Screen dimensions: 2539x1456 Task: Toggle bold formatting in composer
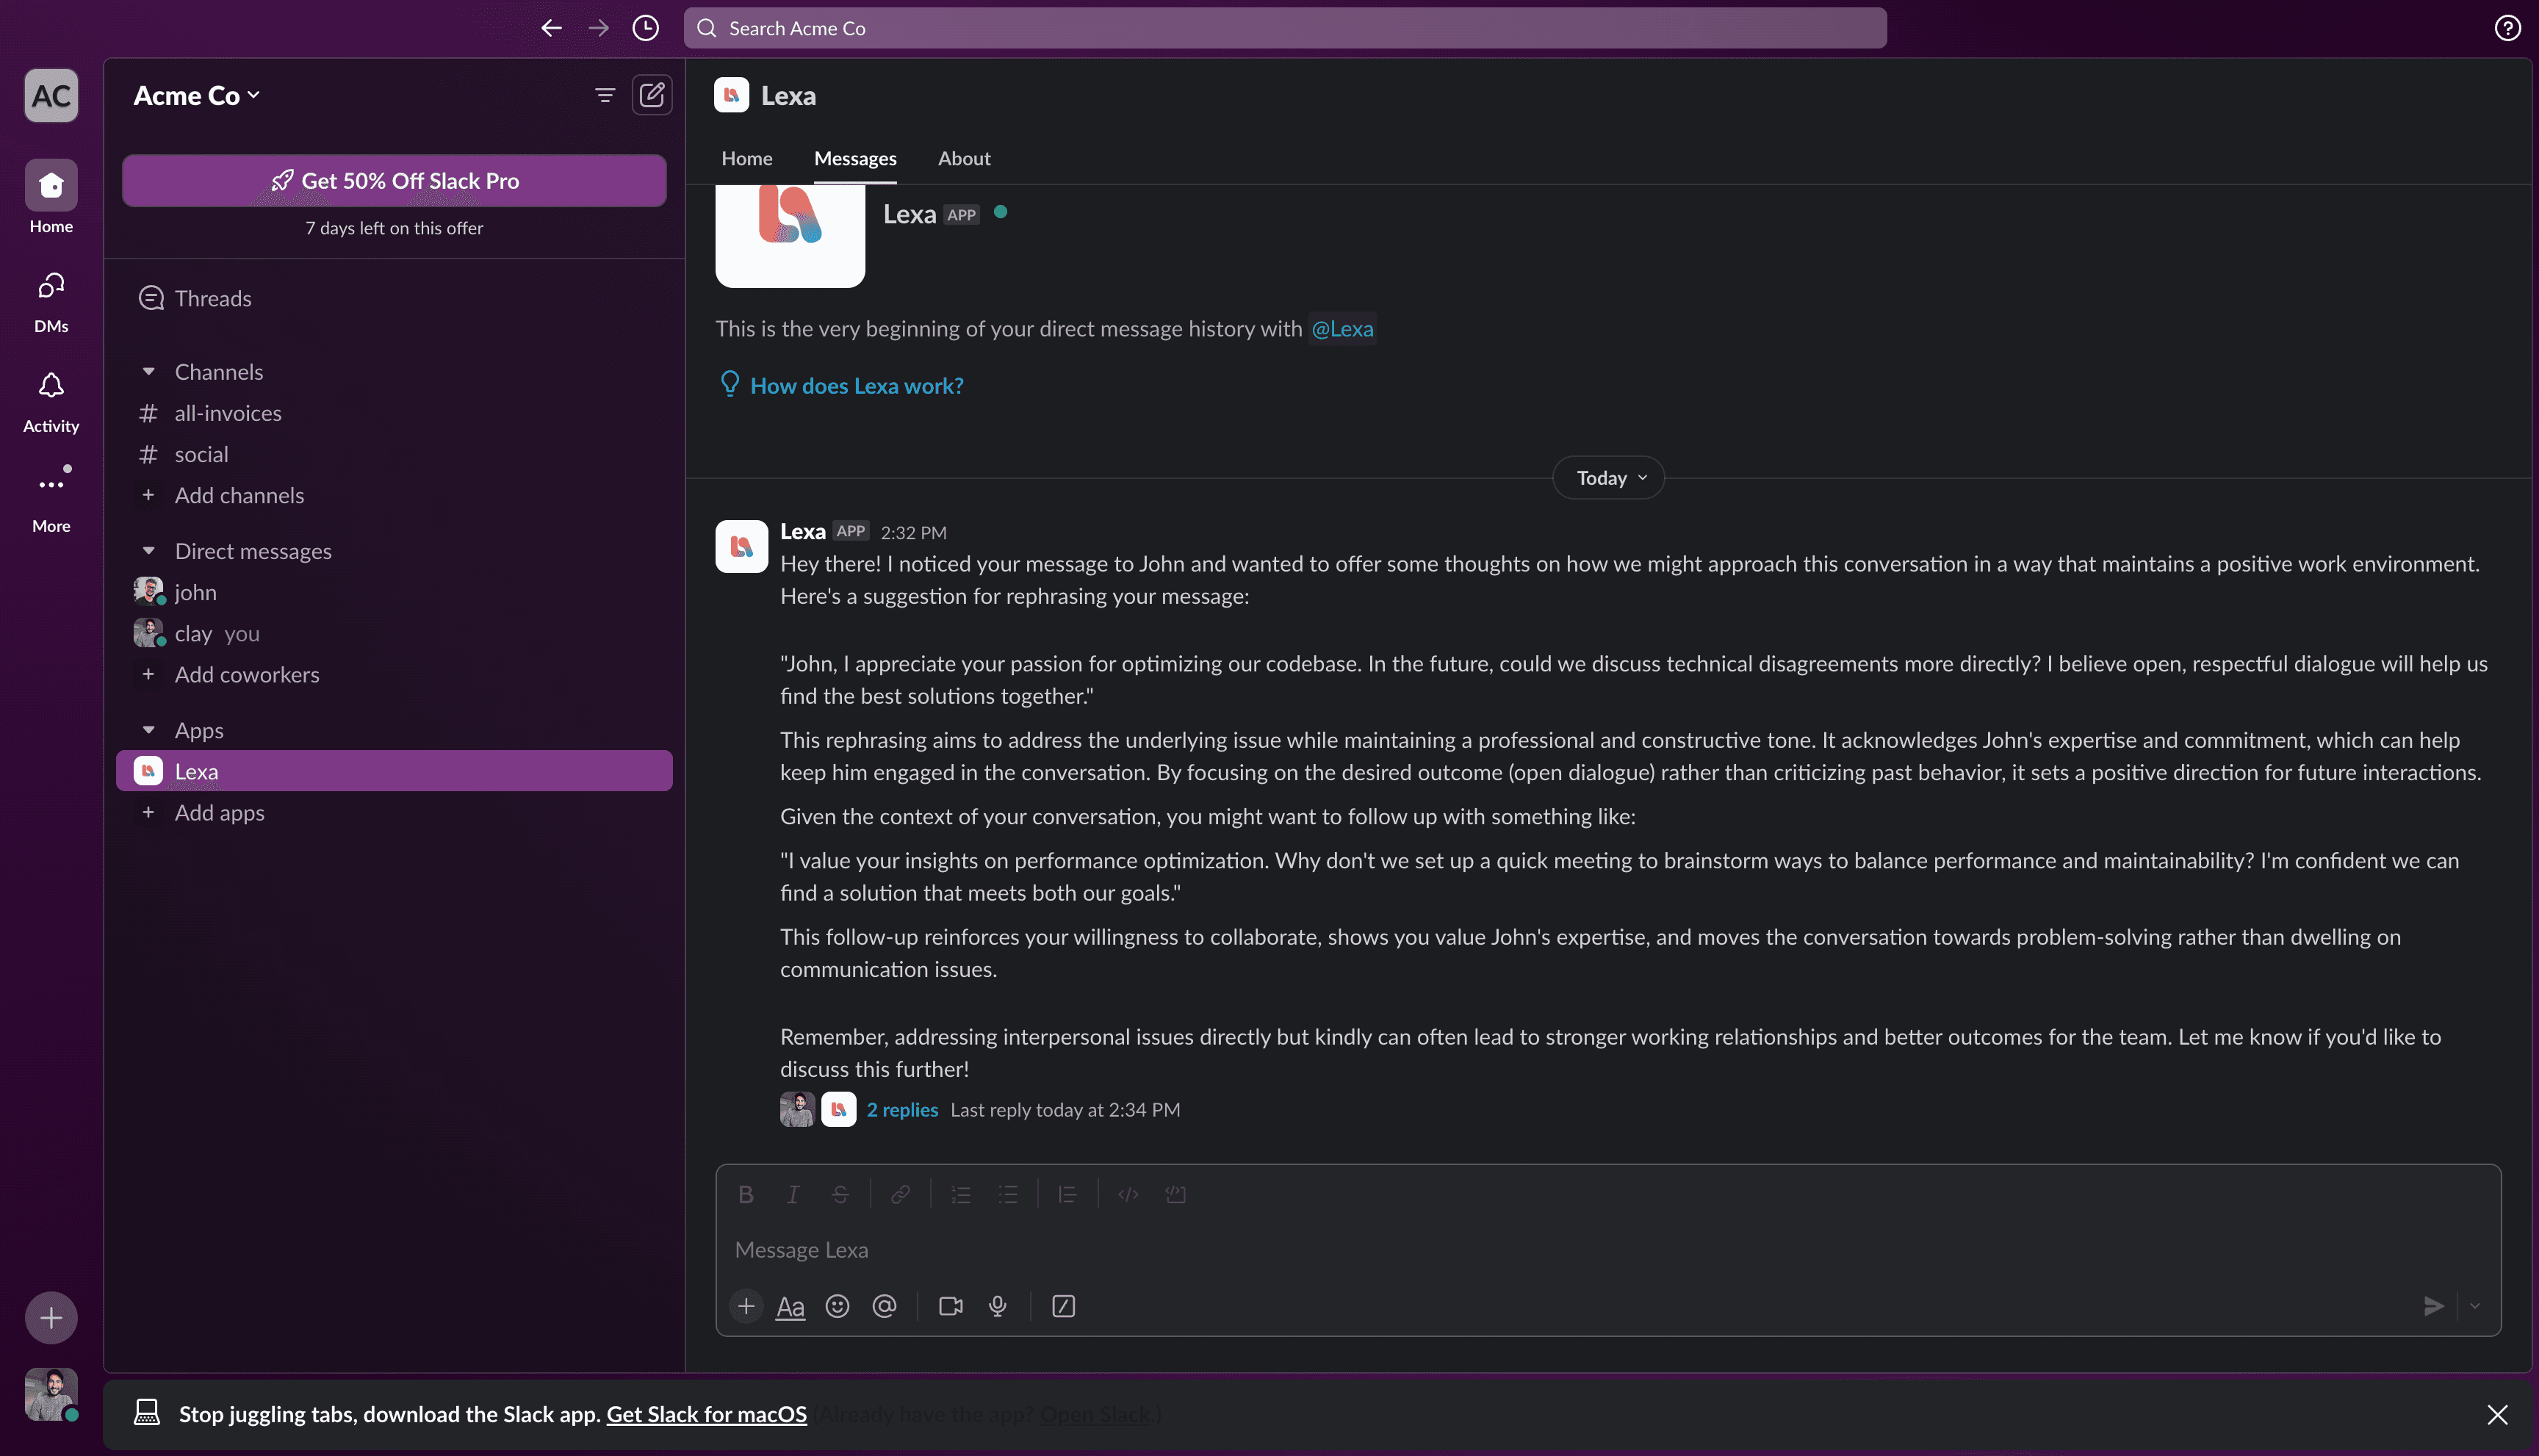click(x=746, y=1194)
